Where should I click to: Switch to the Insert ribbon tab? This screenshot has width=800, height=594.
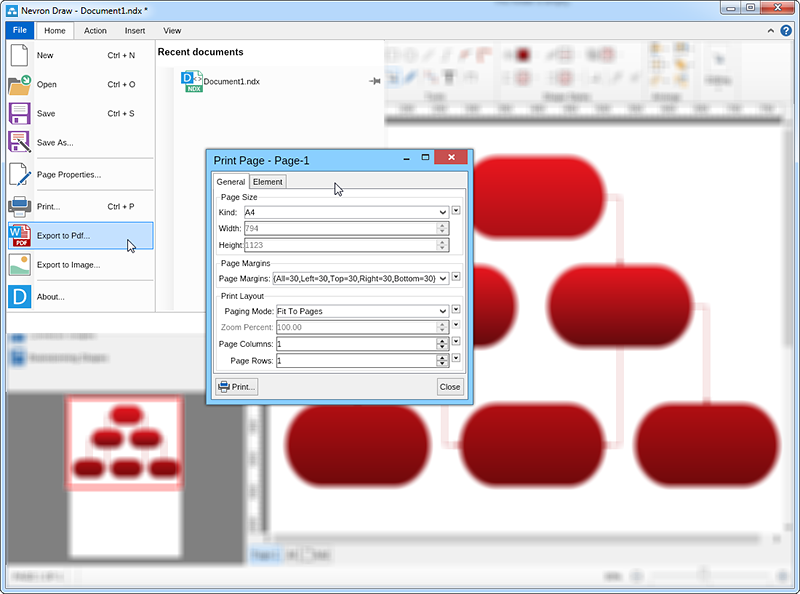pos(135,31)
